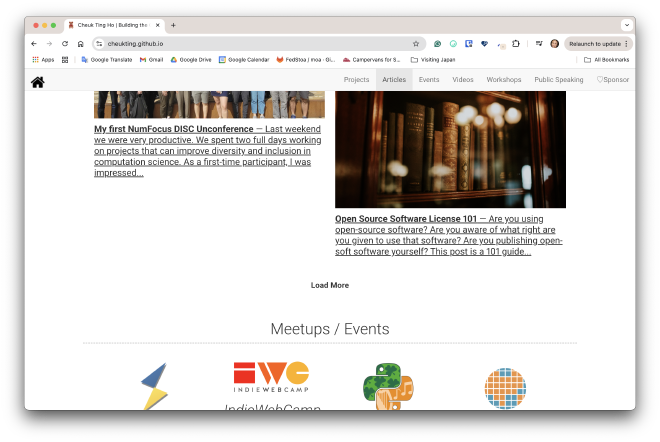Screen dimensions: 660x442
Task: Open the Apps grid bookmark
Action: [43, 60]
